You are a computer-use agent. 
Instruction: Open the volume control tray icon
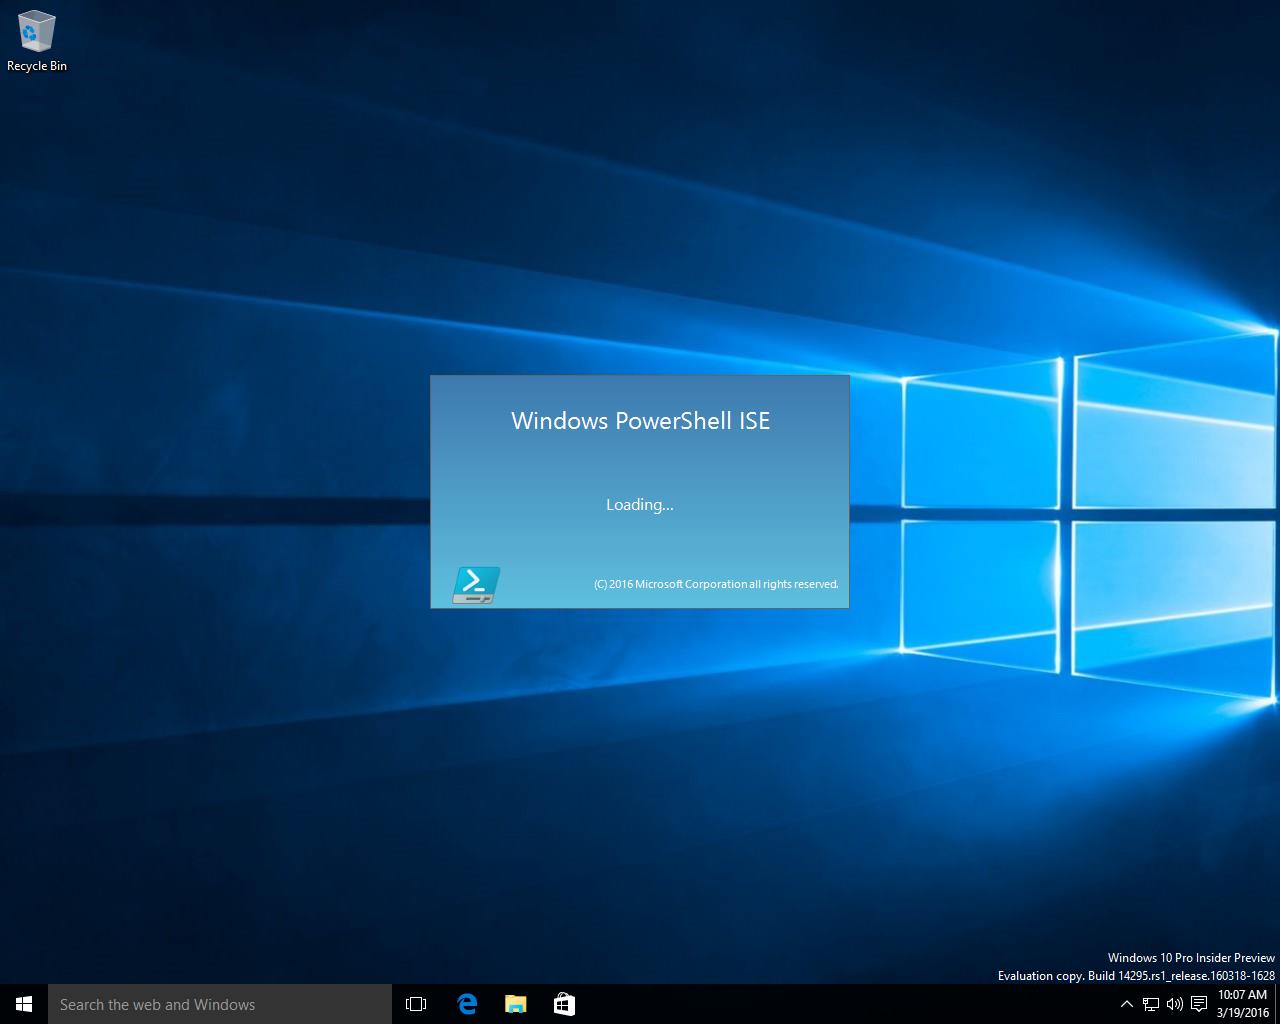(1175, 1004)
